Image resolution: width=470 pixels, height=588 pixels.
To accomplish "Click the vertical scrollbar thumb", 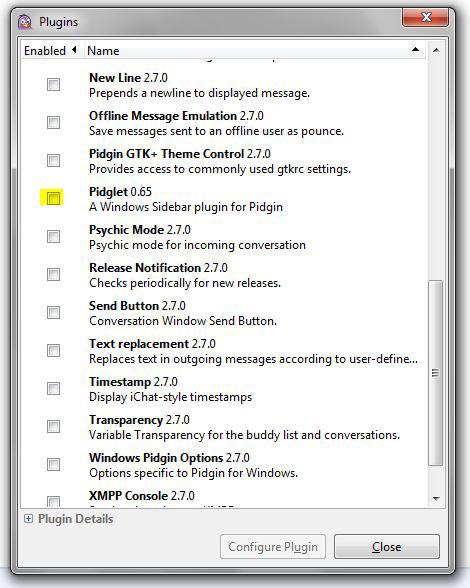I will [435, 372].
